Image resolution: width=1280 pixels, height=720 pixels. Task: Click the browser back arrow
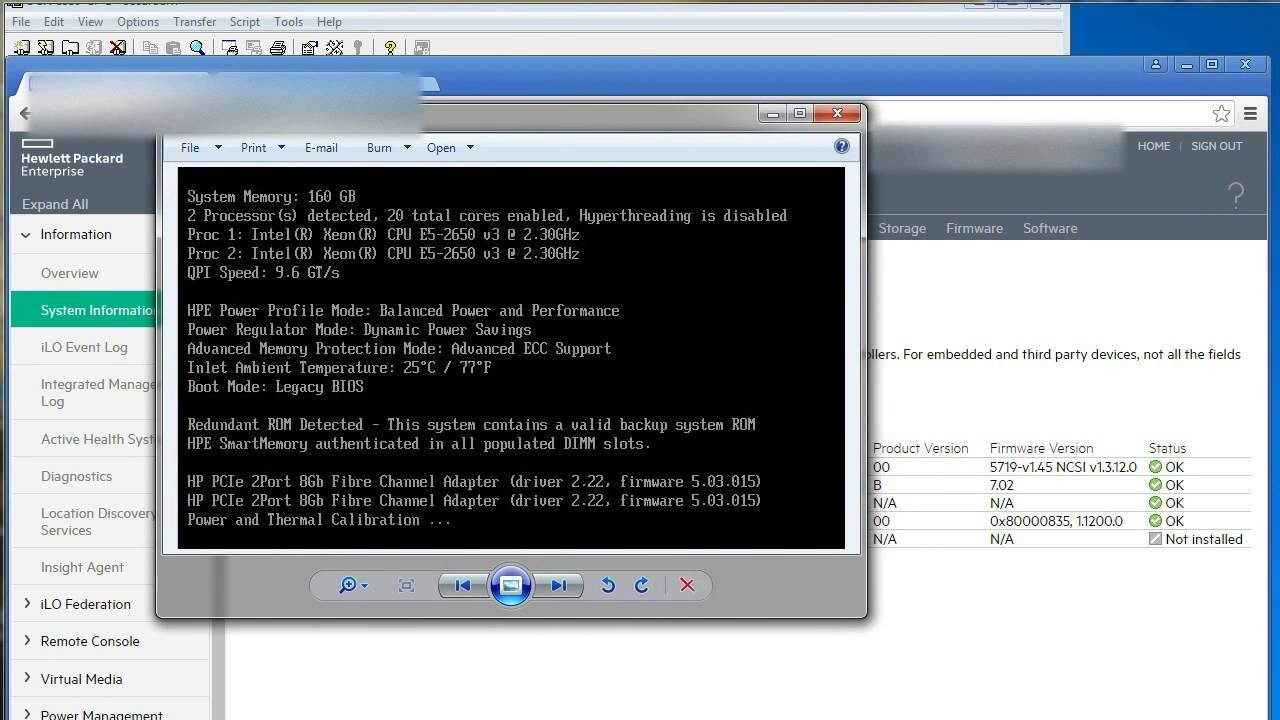click(x=24, y=114)
